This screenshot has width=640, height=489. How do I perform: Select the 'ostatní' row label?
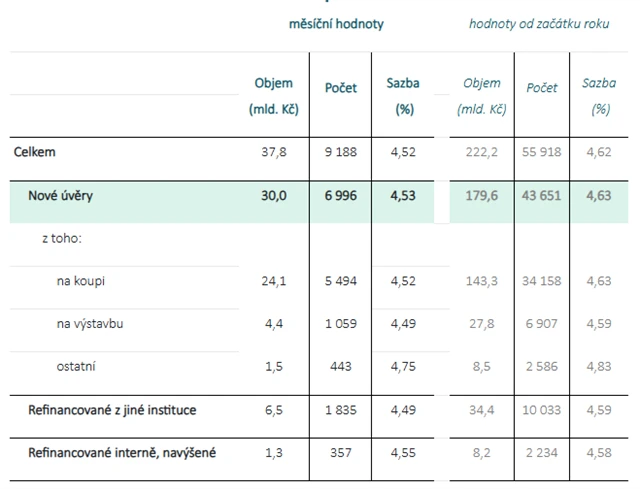tap(76, 367)
